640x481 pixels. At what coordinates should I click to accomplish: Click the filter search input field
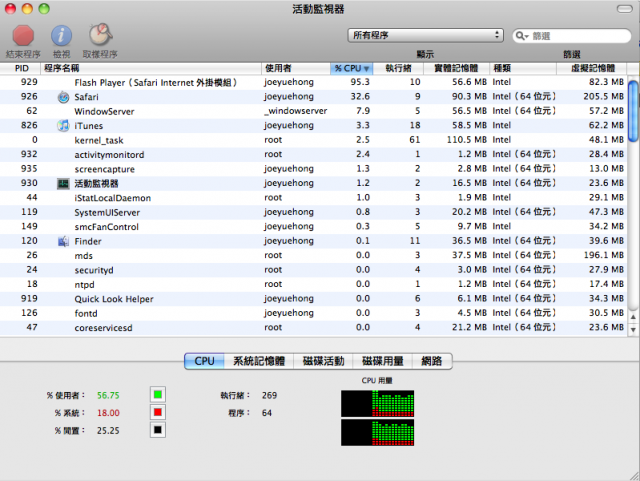pos(571,36)
